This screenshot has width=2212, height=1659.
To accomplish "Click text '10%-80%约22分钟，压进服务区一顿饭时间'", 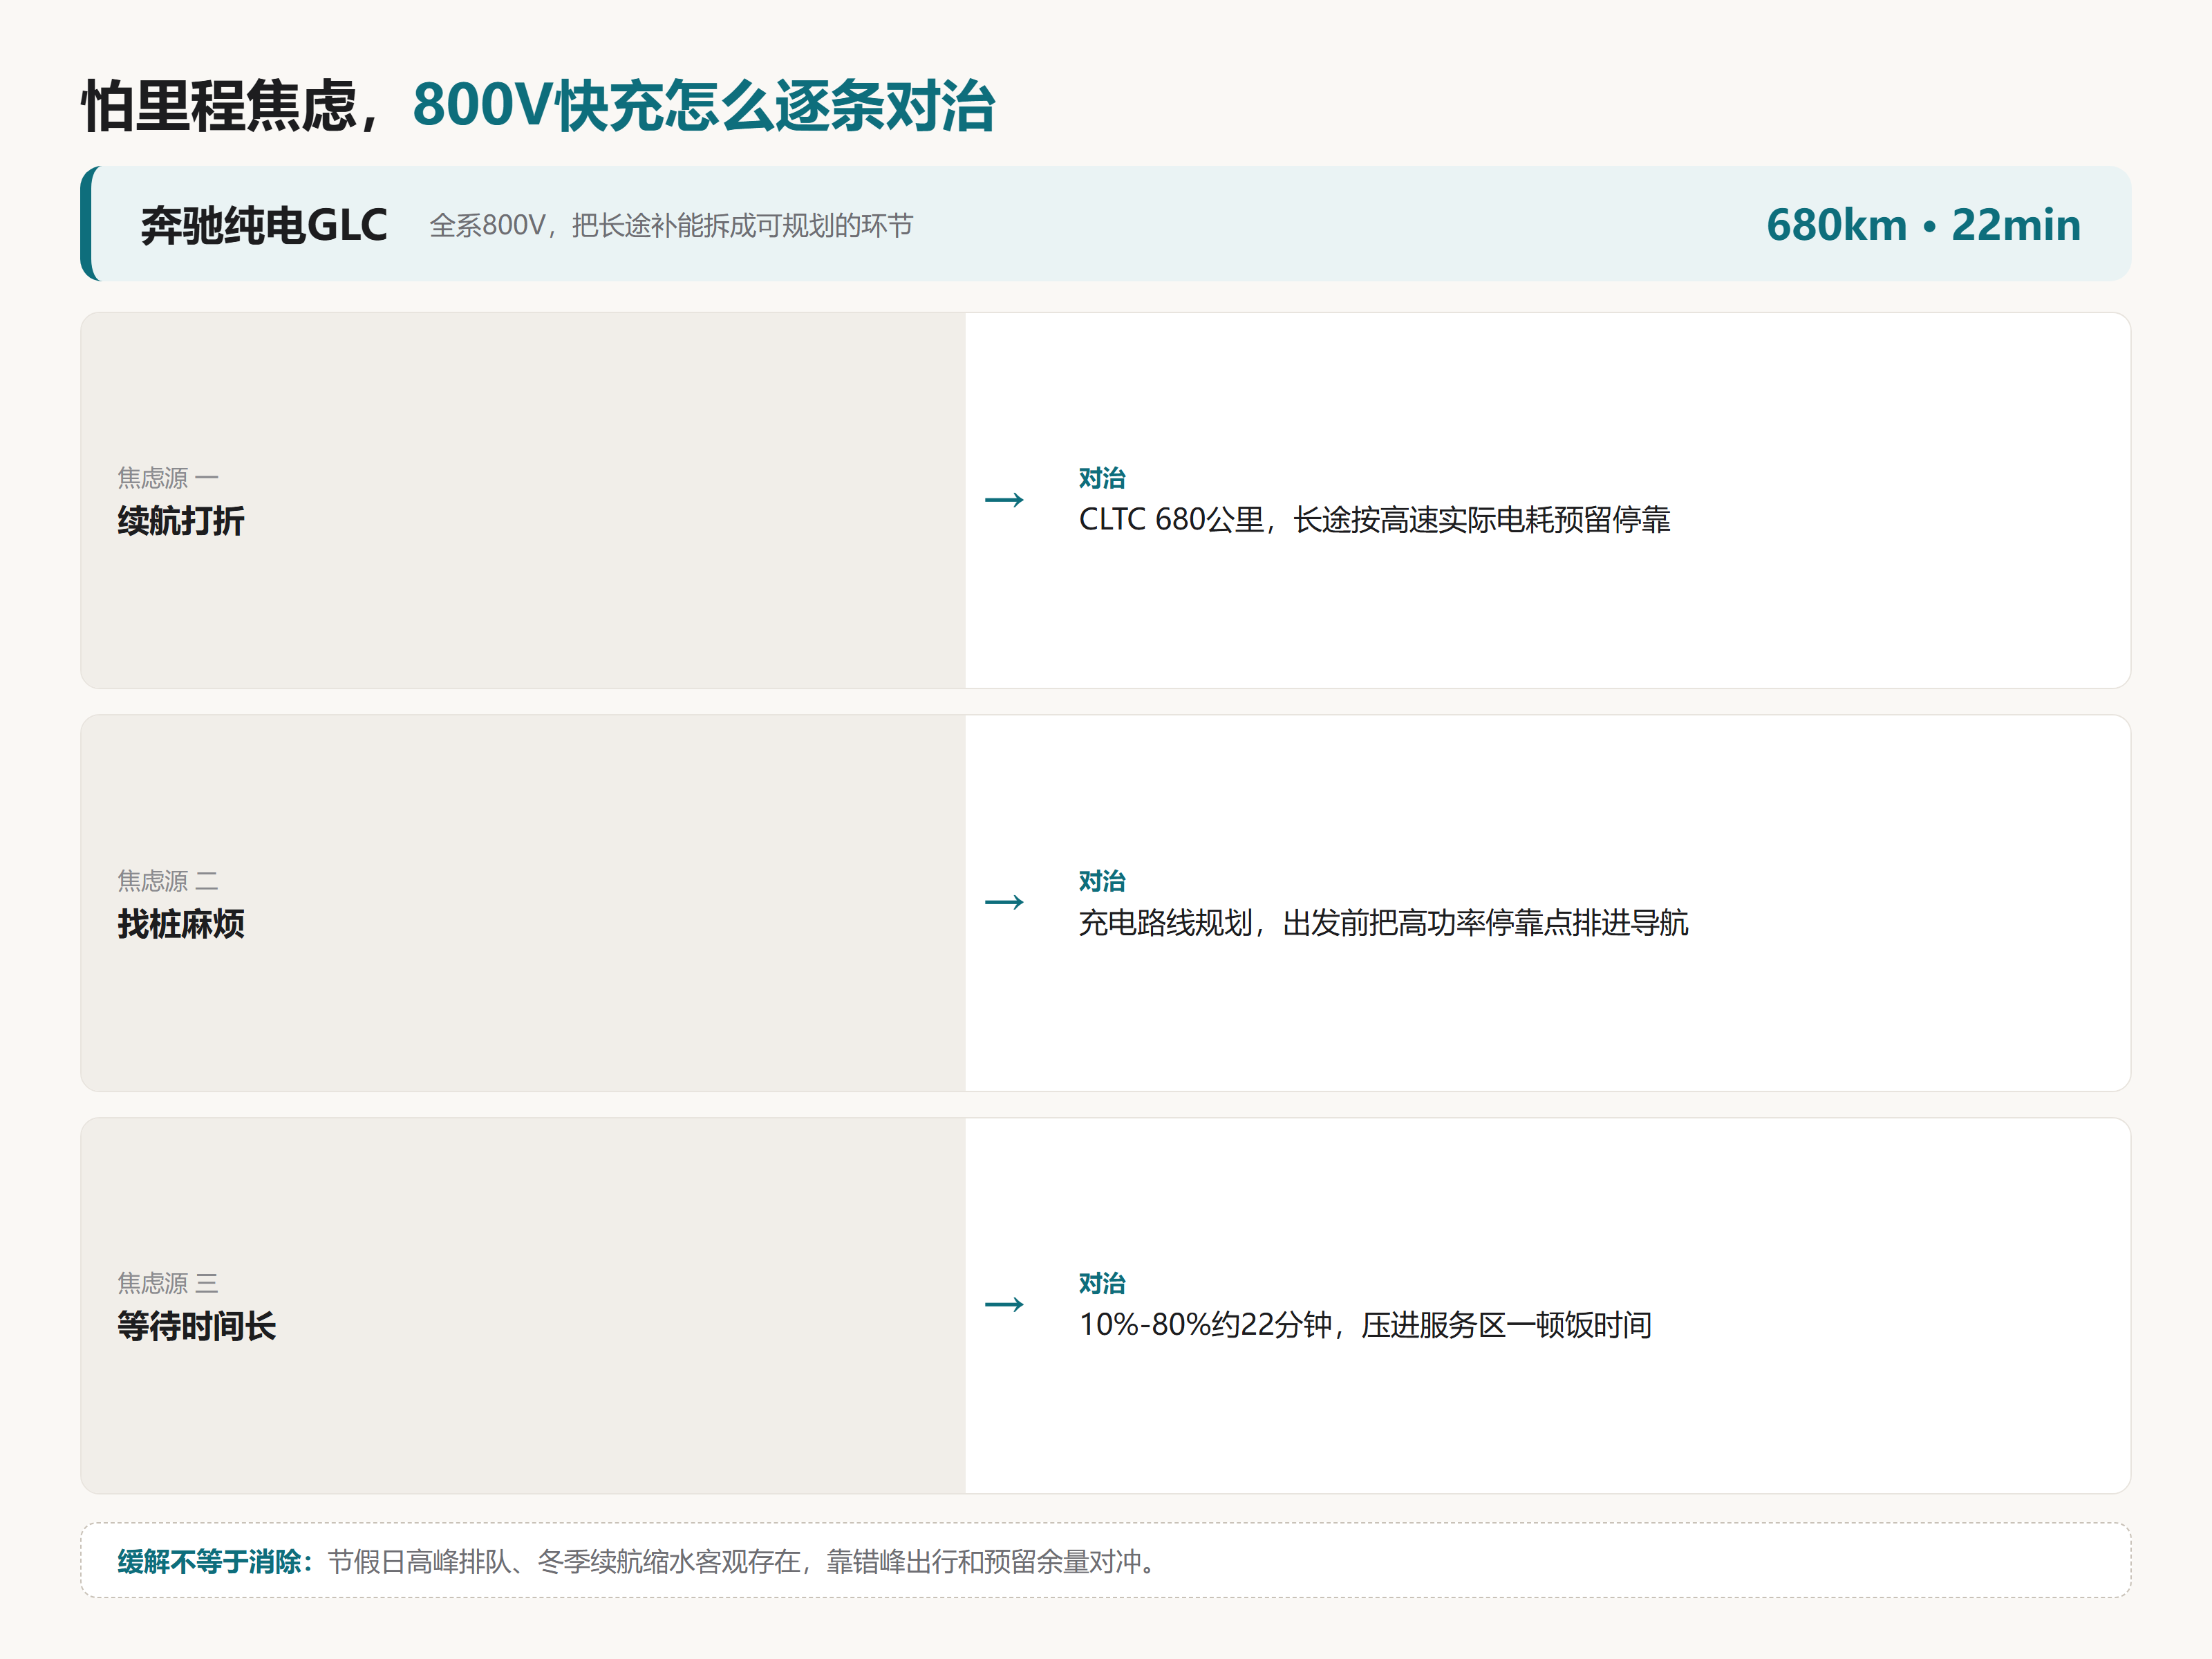I will [1365, 1325].
